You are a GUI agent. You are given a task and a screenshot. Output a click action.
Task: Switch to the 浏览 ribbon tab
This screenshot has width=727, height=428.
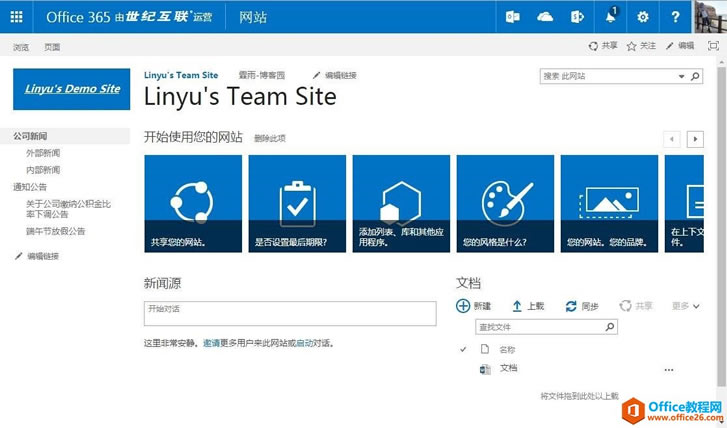coord(21,47)
